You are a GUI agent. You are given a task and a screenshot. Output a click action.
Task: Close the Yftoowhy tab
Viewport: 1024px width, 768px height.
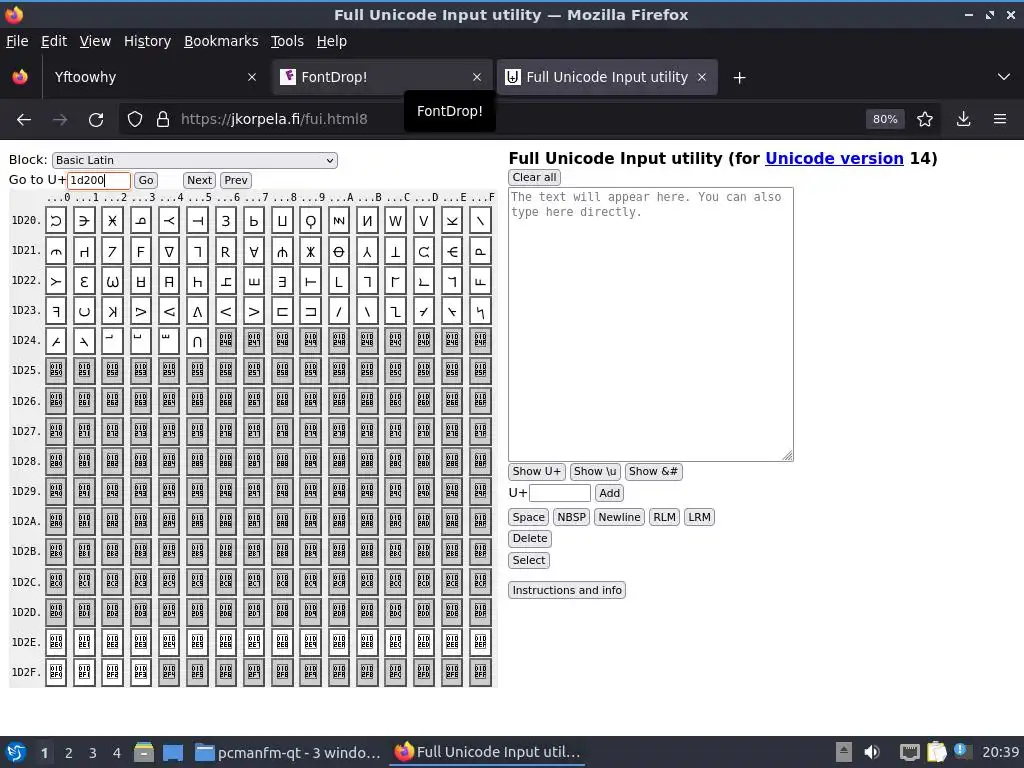[x=252, y=77]
